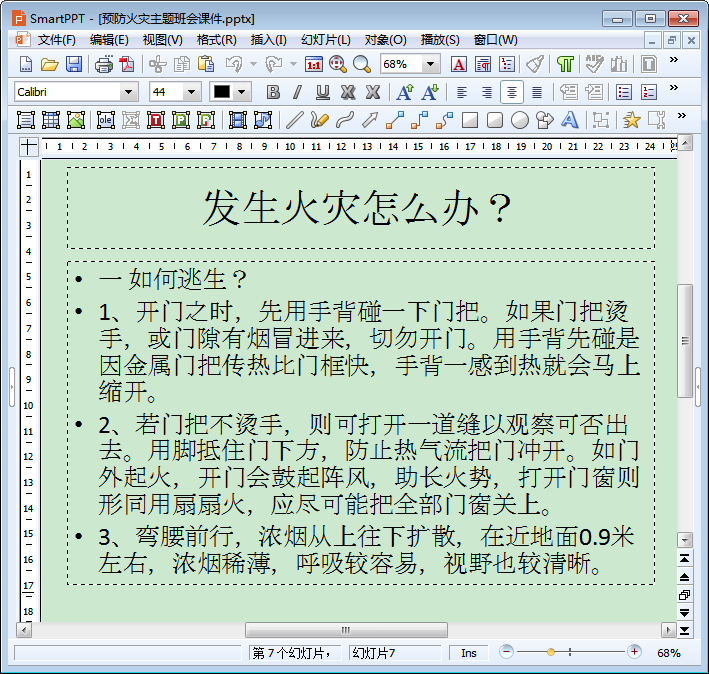Viewport: 709px width, 674px height.
Task: Open the 幻灯片(L) menu
Action: (326, 40)
